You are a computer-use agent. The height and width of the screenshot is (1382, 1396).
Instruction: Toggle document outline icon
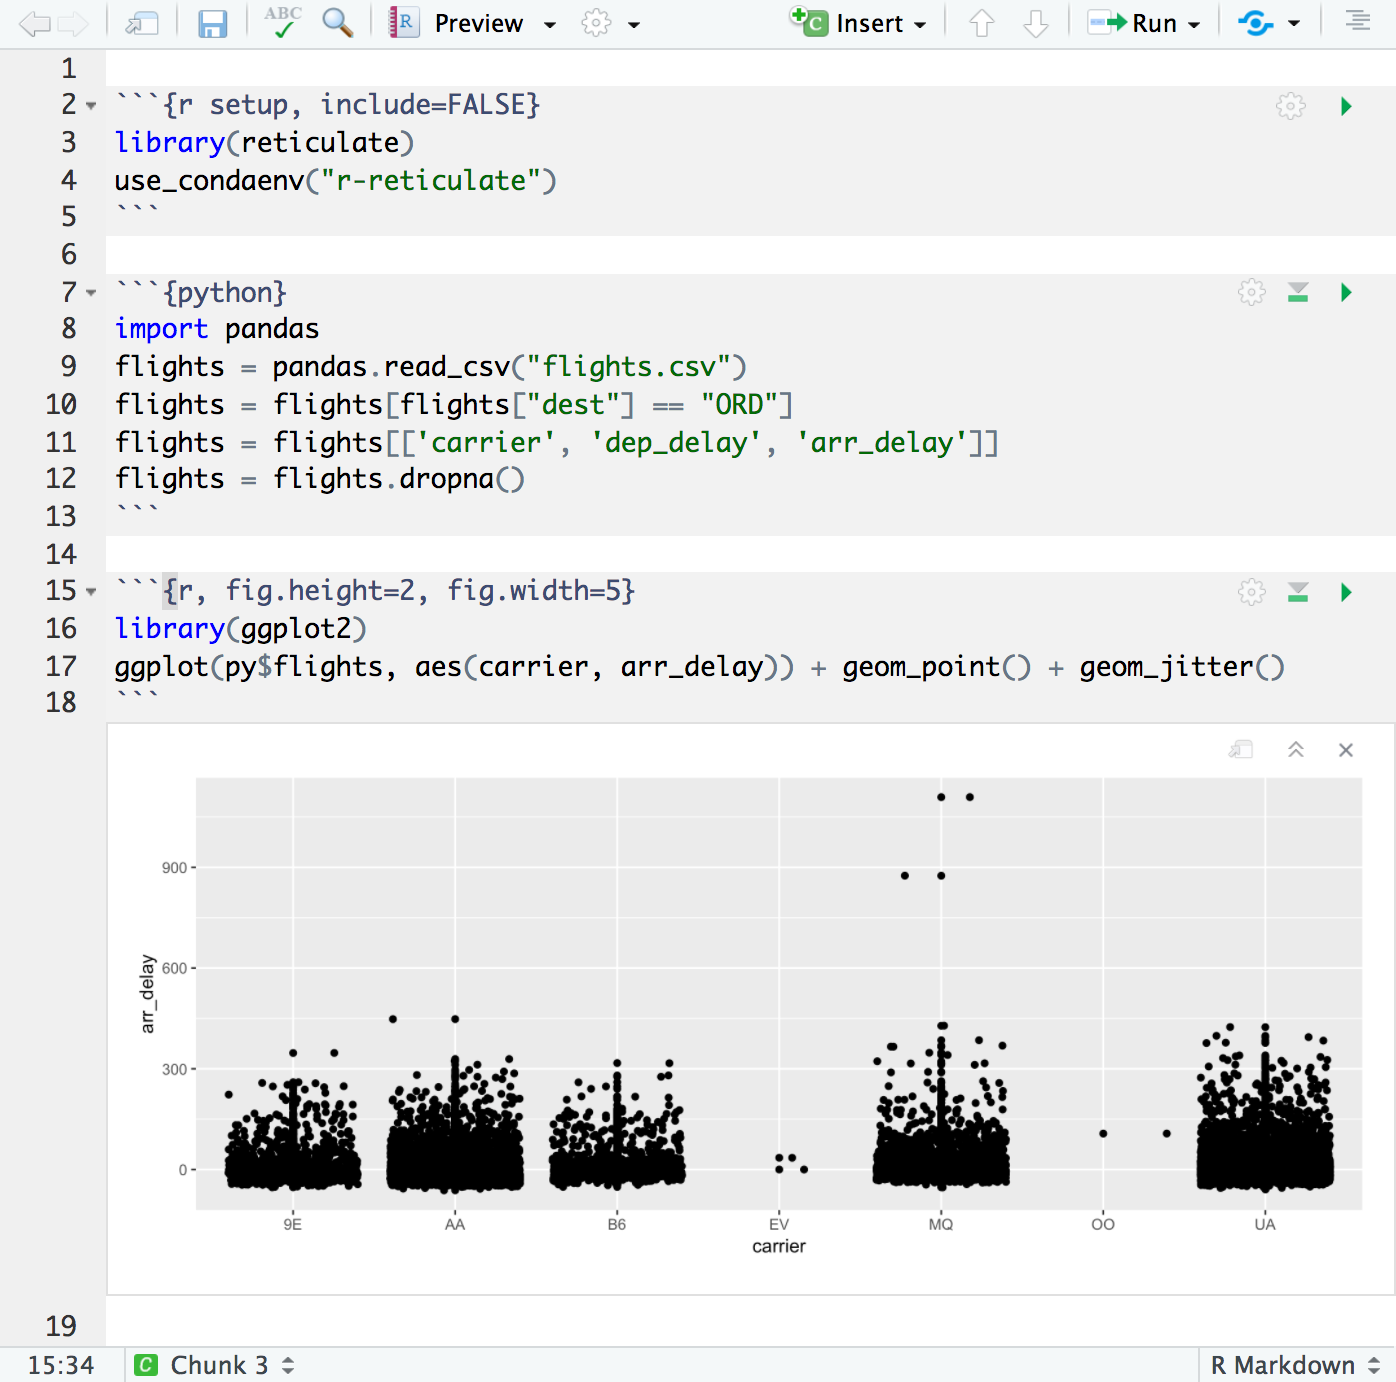click(1357, 21)
